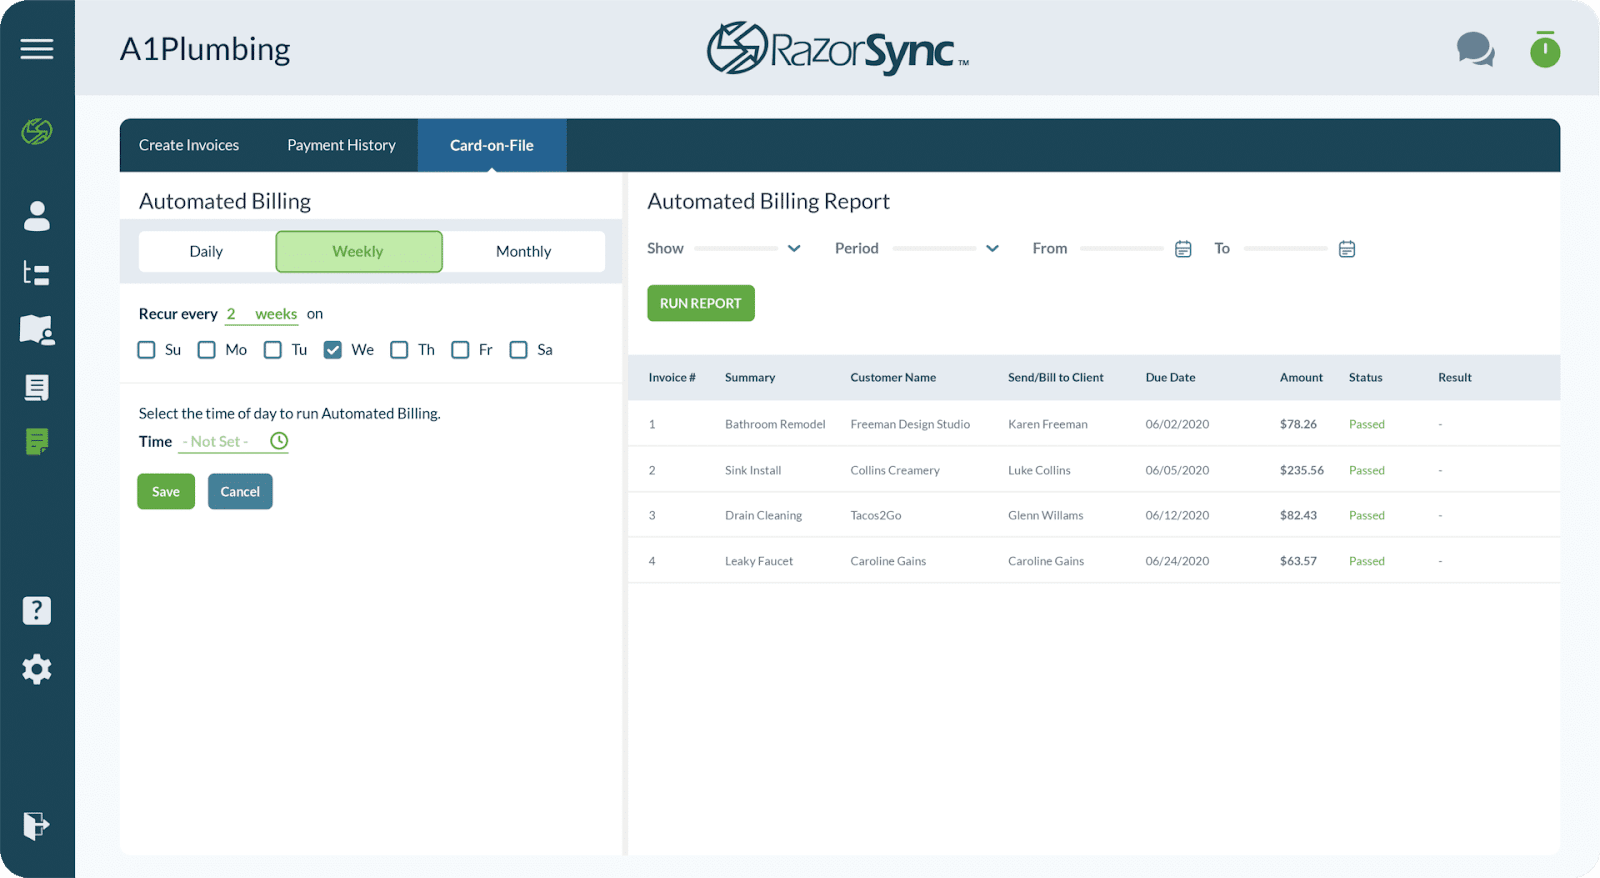Image resolution: width=1600 pixels, height=878 pixels.
Task: Open the chat messages icon
Action: [1475, 49]
